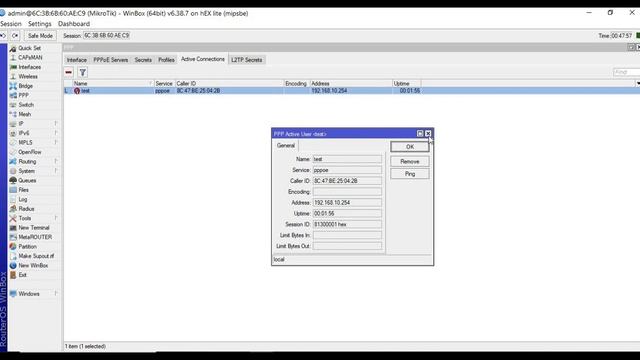Open Files menu
This screenshot has height=360, width=640.
point(23,190)
